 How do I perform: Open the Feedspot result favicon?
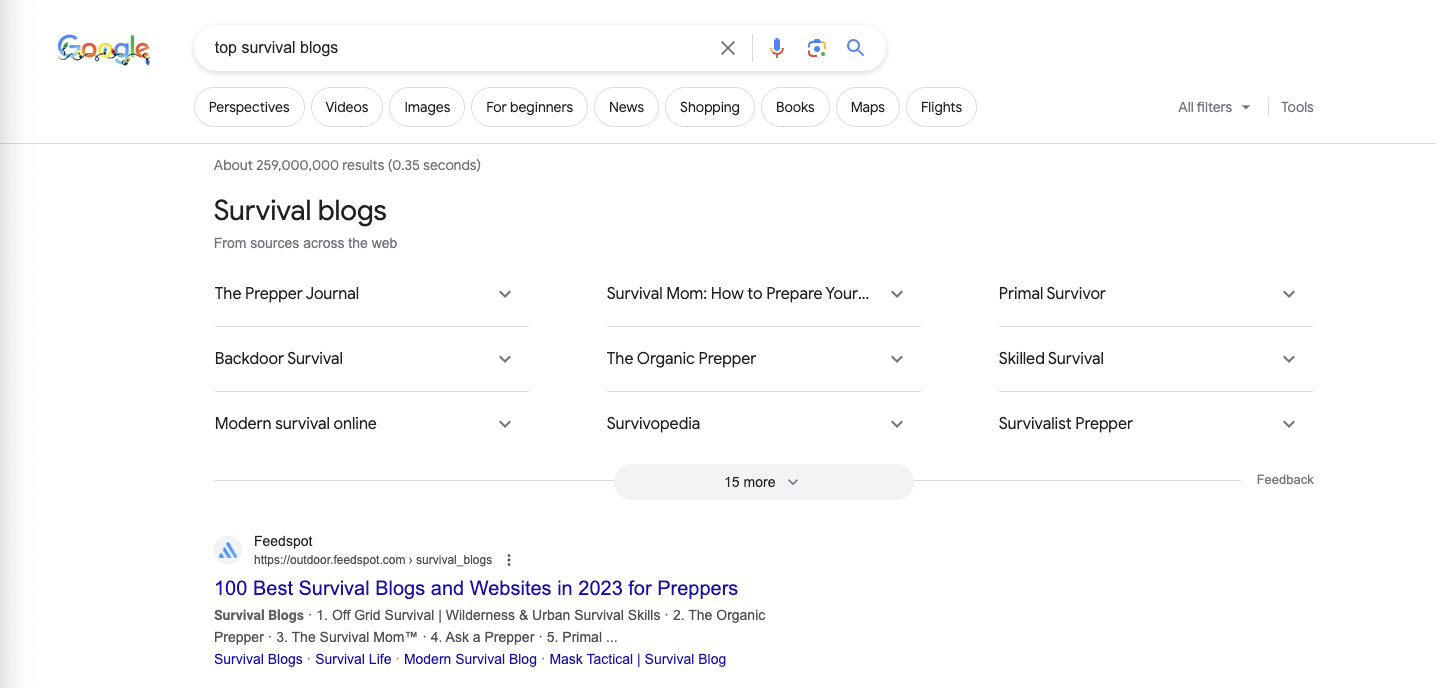click(228, 550)
